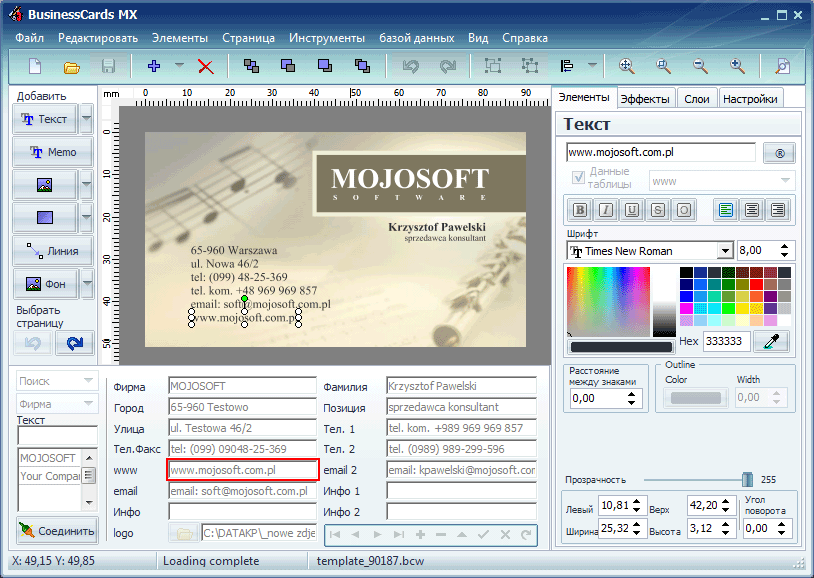This screenshot has height=578, width=814.
Task: Expand the dropdown next to the image button
Action: (x=86, y=185)
